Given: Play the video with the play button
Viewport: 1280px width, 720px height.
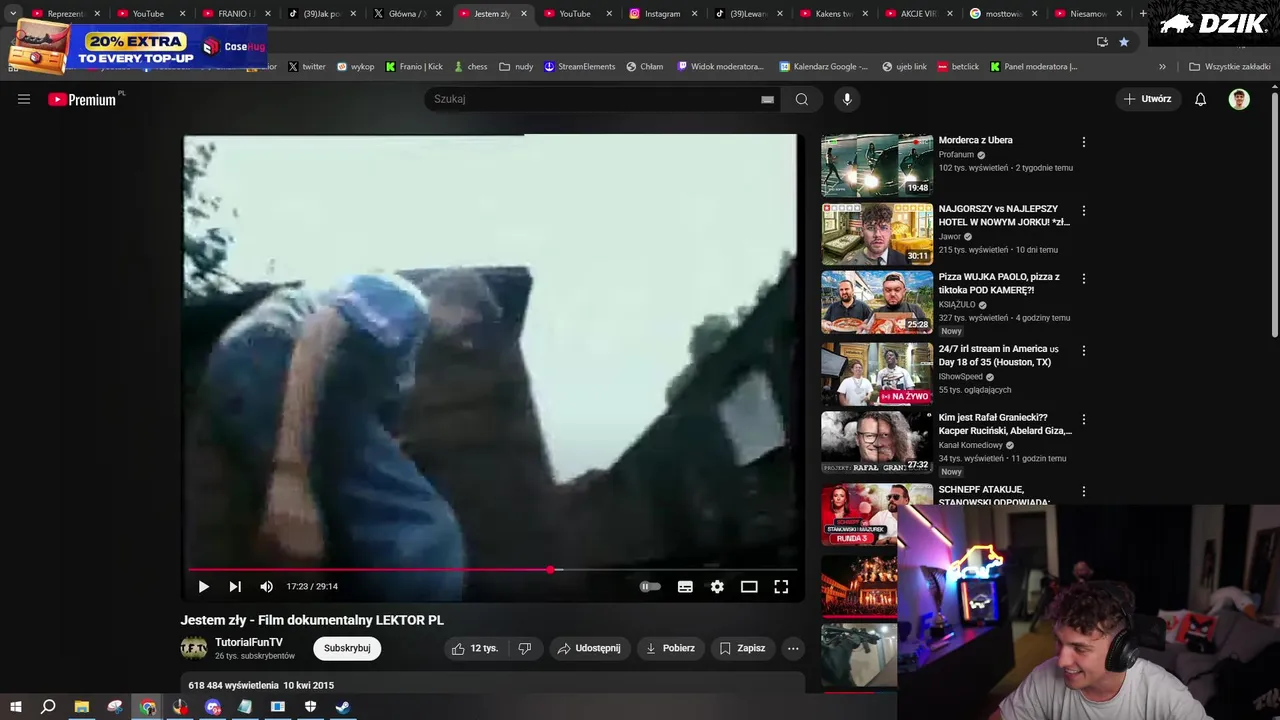Looking at the screenshot, I should 203,587.
